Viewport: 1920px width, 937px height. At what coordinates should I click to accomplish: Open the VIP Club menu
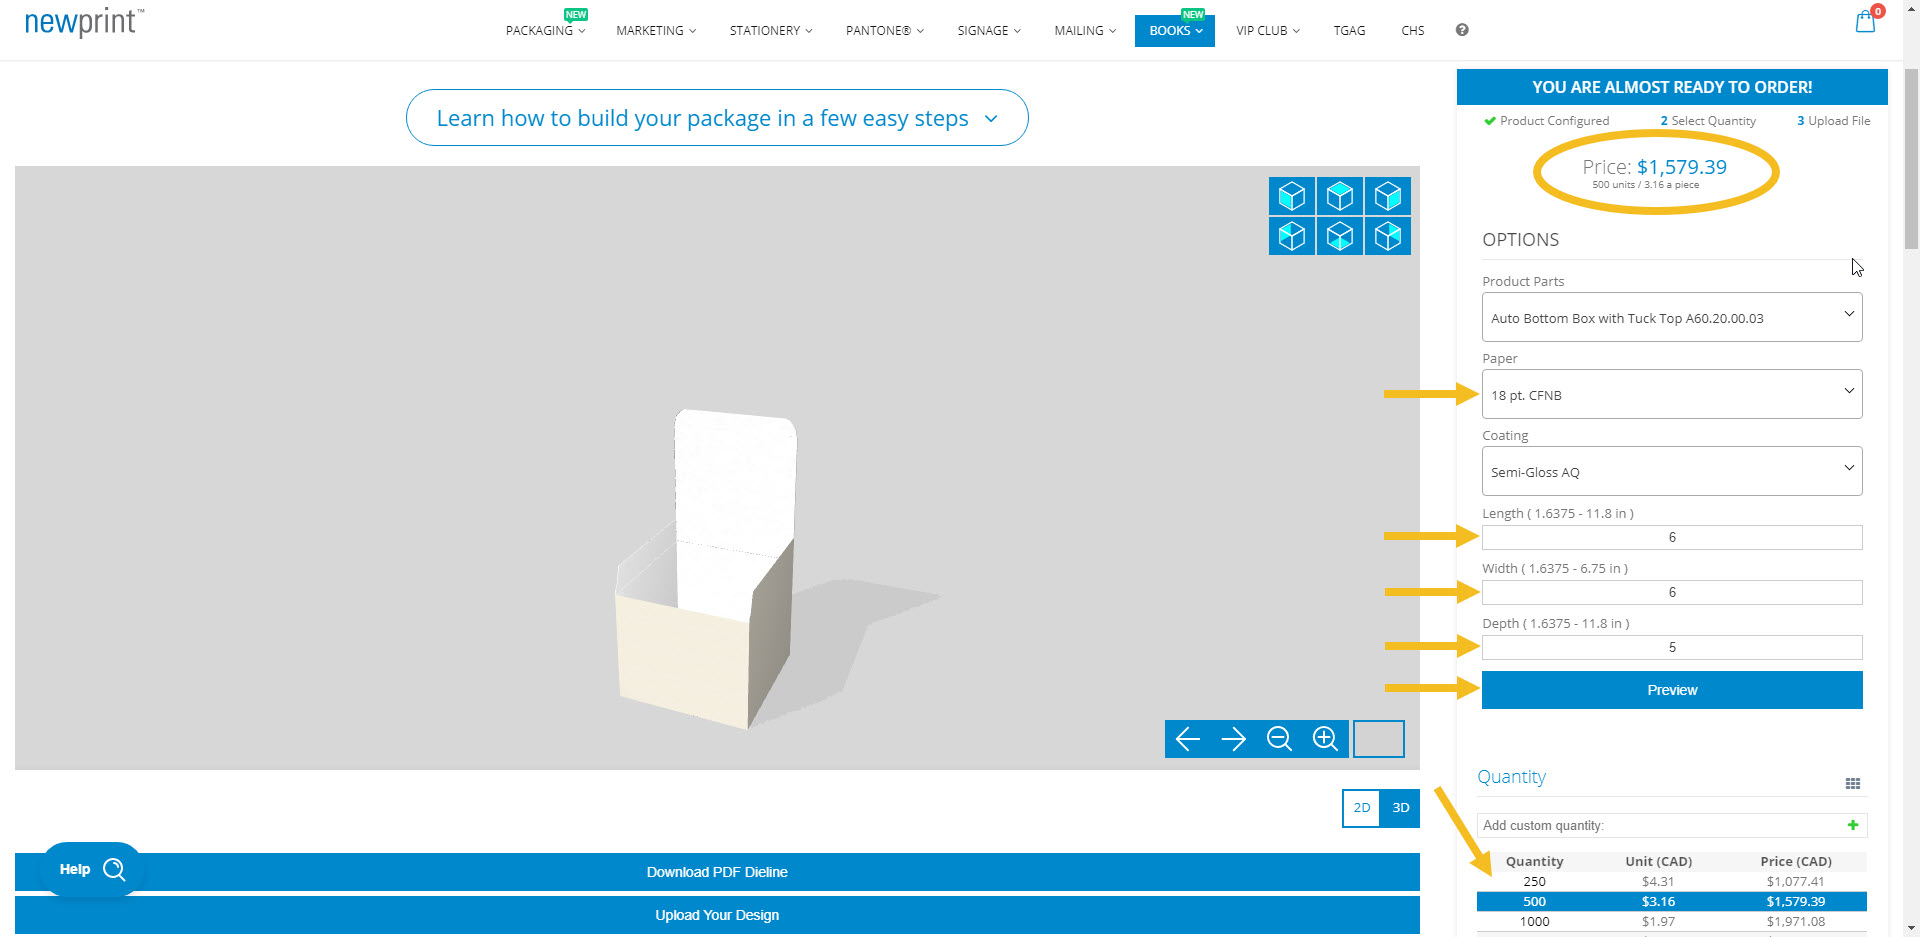click(x=1268, y=30)
